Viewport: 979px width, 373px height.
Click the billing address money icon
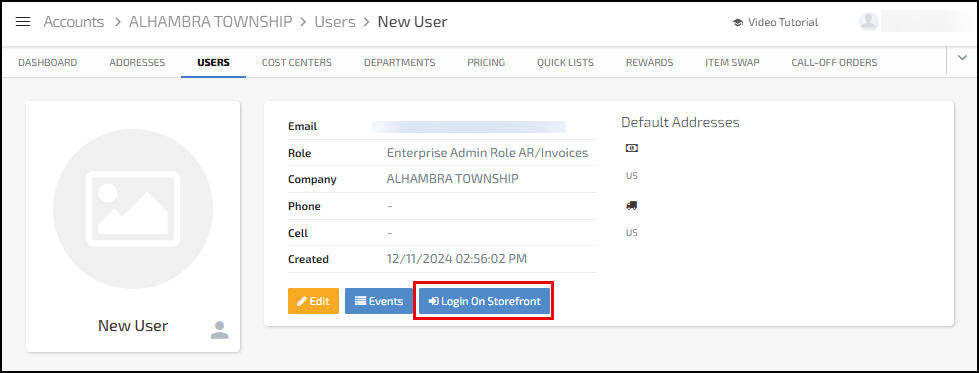tap(632, 148)
